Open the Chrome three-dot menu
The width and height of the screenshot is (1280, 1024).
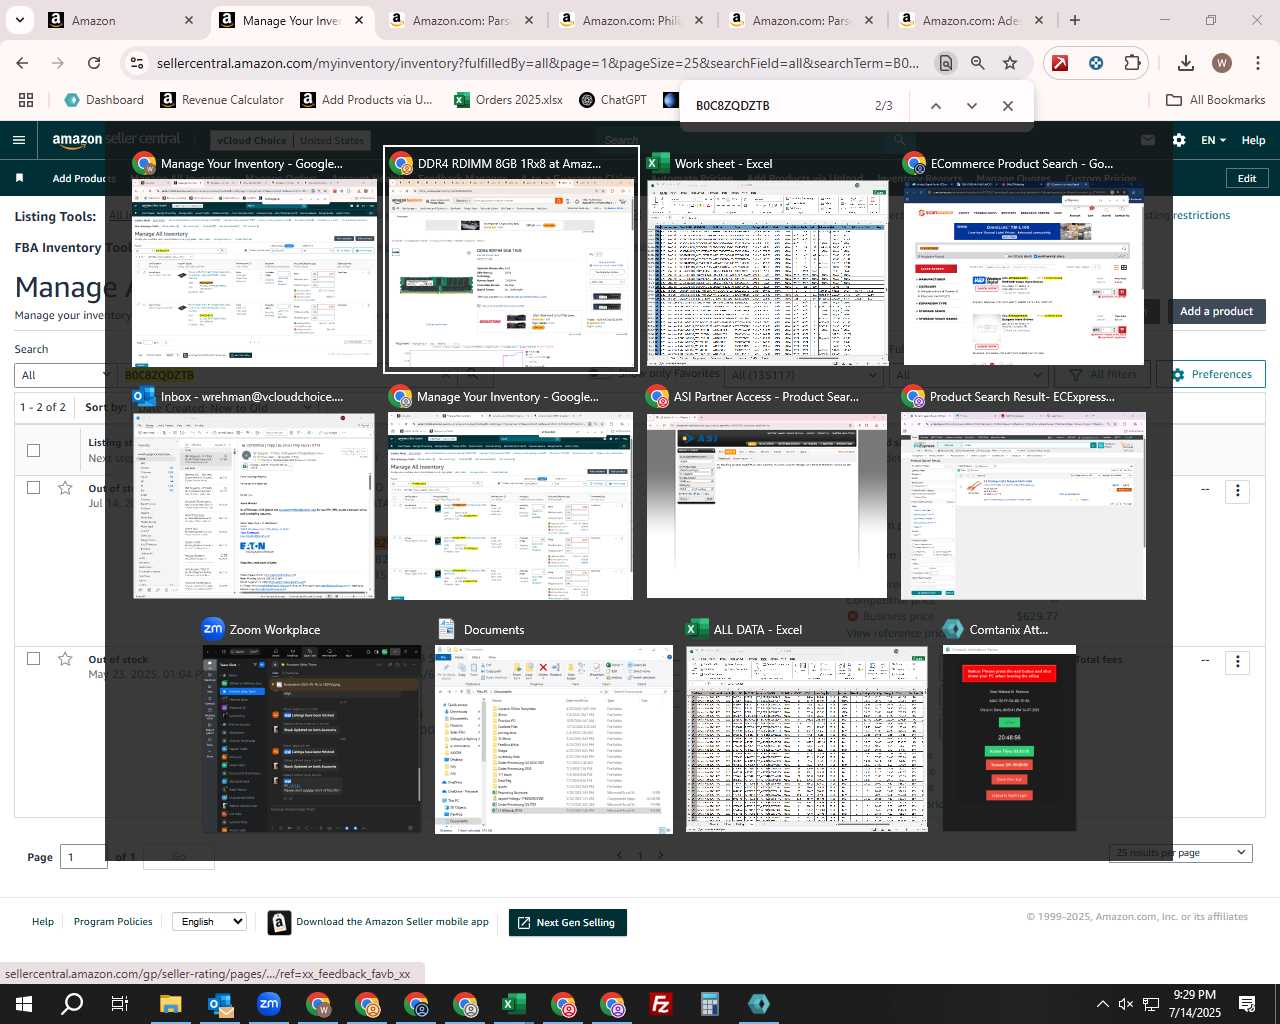pos(1258,63)
